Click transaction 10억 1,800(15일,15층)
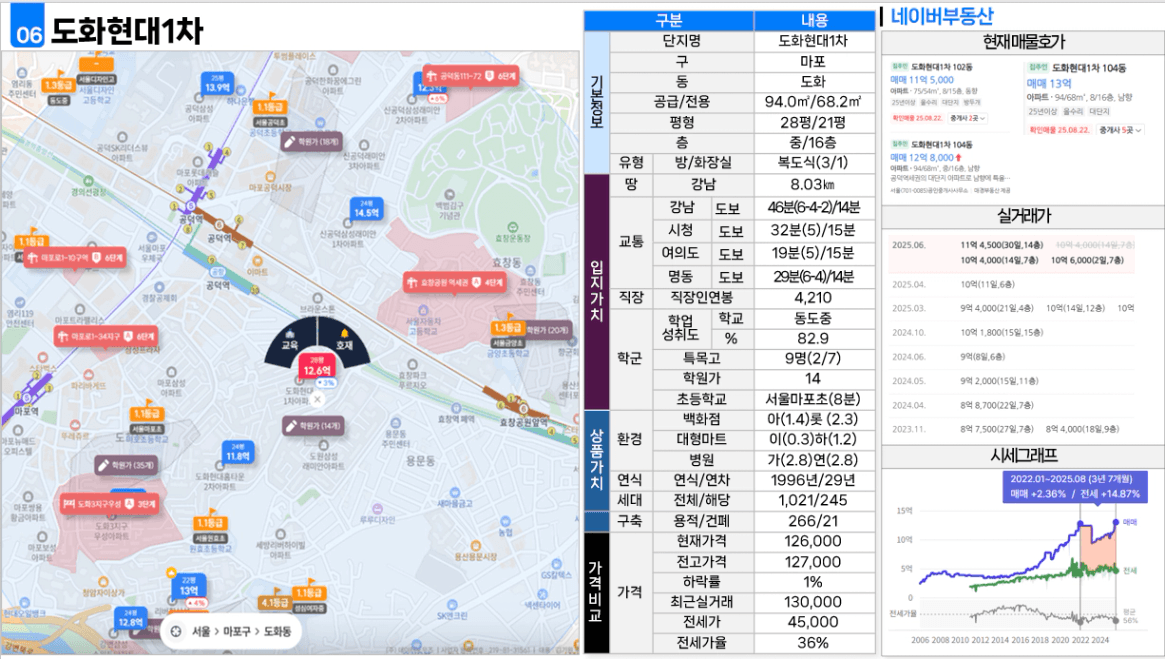The width and height of the screenshot is (1165, 659). pos(1002,332)
